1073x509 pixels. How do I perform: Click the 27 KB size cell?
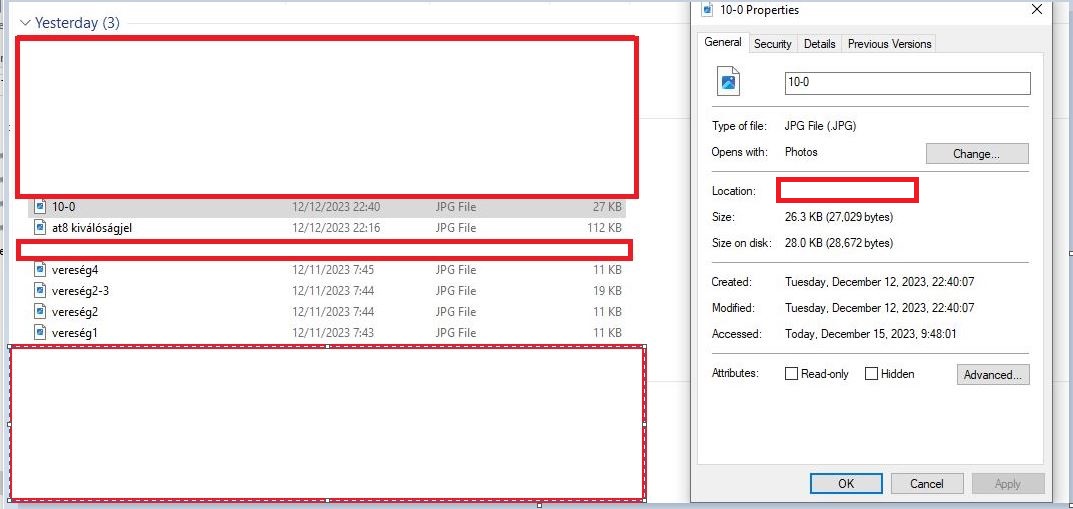[x=607, y=206]
